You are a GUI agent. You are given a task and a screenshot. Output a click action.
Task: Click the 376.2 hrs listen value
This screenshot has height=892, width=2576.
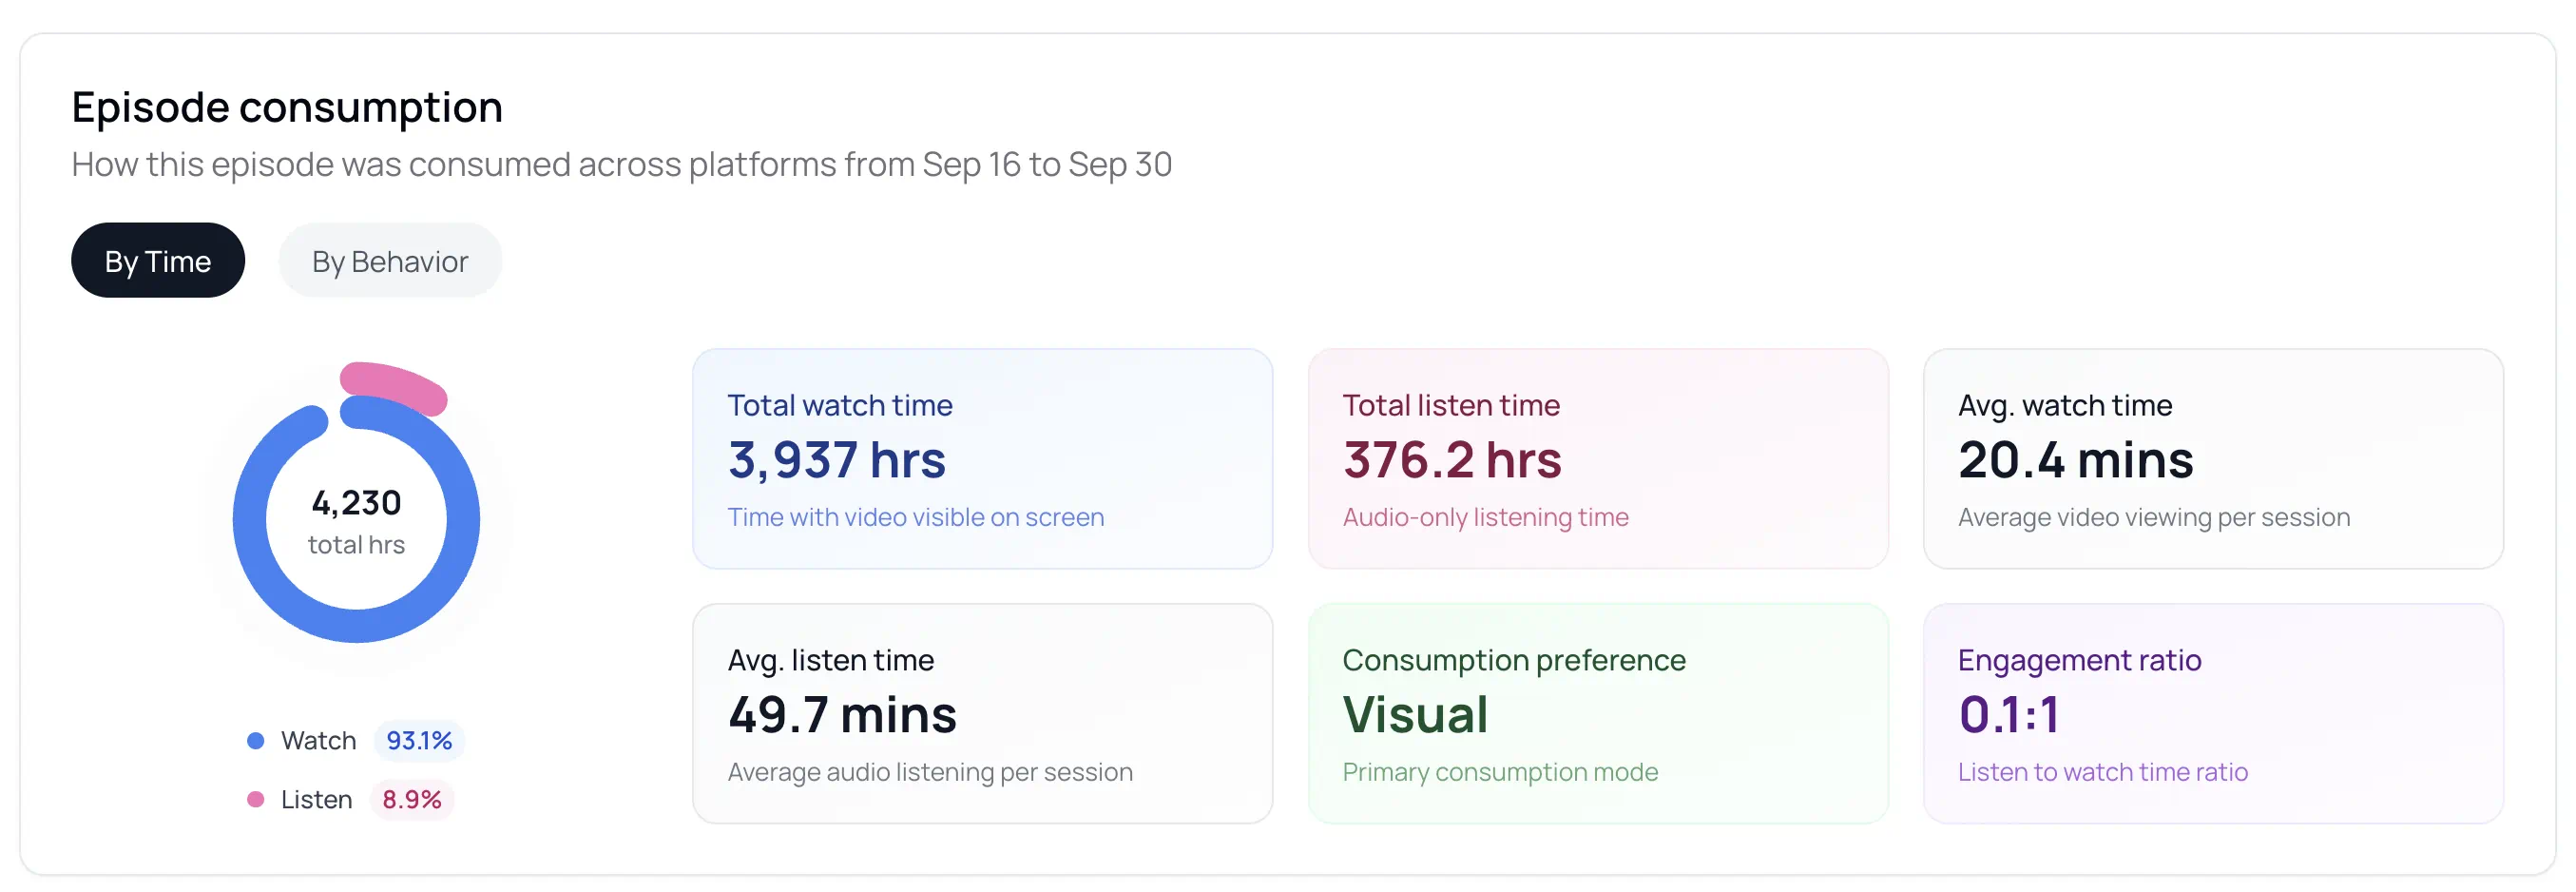pos(1451,460)
